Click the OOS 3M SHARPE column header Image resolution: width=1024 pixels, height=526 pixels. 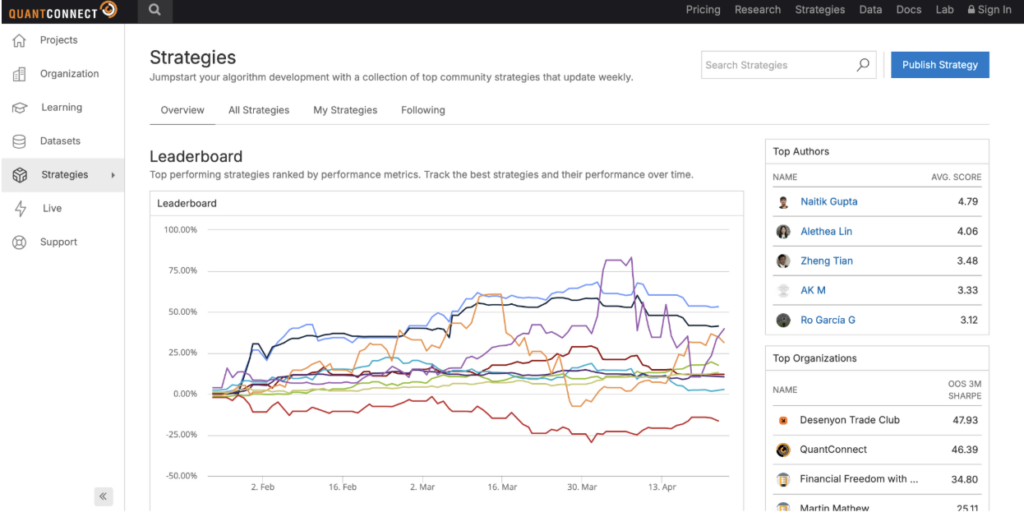click(x=965, y=389)
